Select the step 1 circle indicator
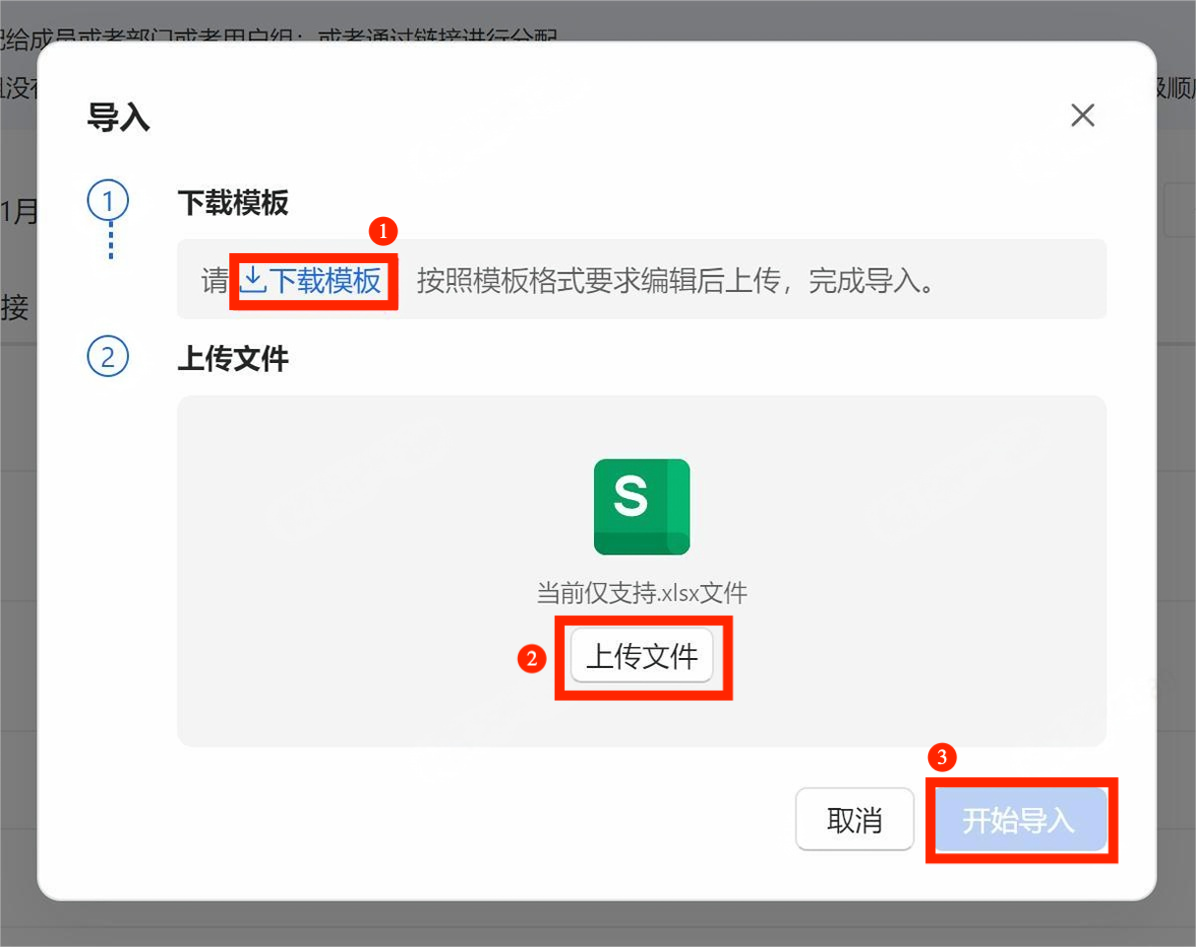 108,202
